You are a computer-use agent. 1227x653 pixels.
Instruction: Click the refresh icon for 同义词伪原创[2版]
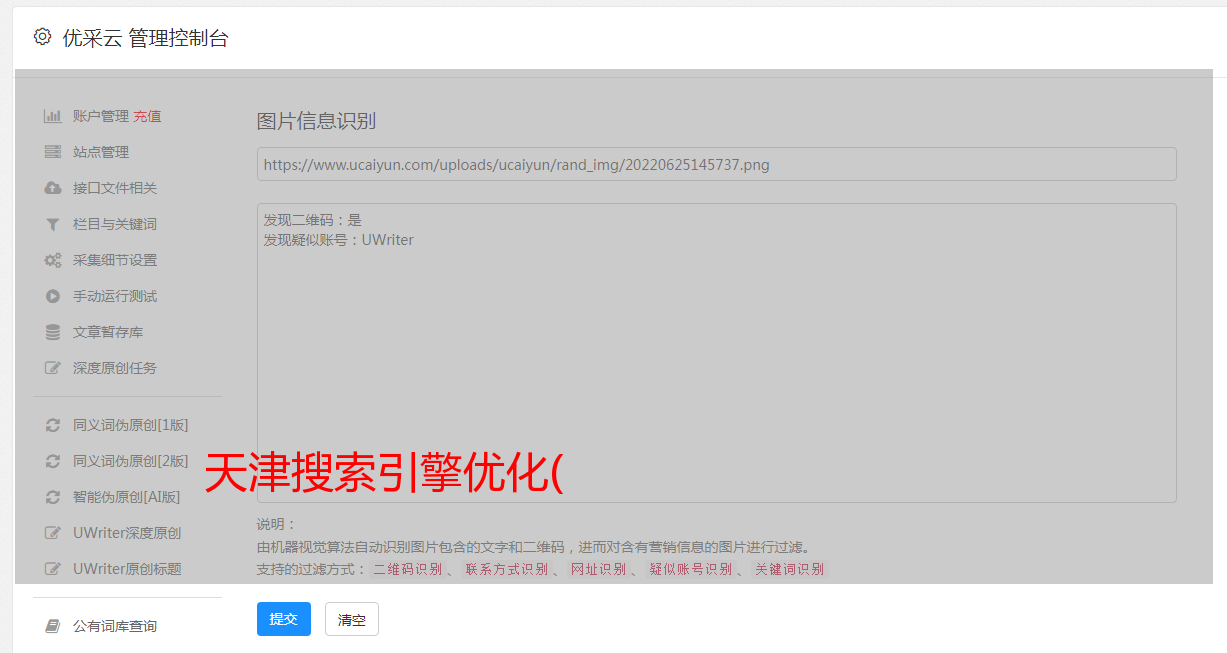pos(53,461)
